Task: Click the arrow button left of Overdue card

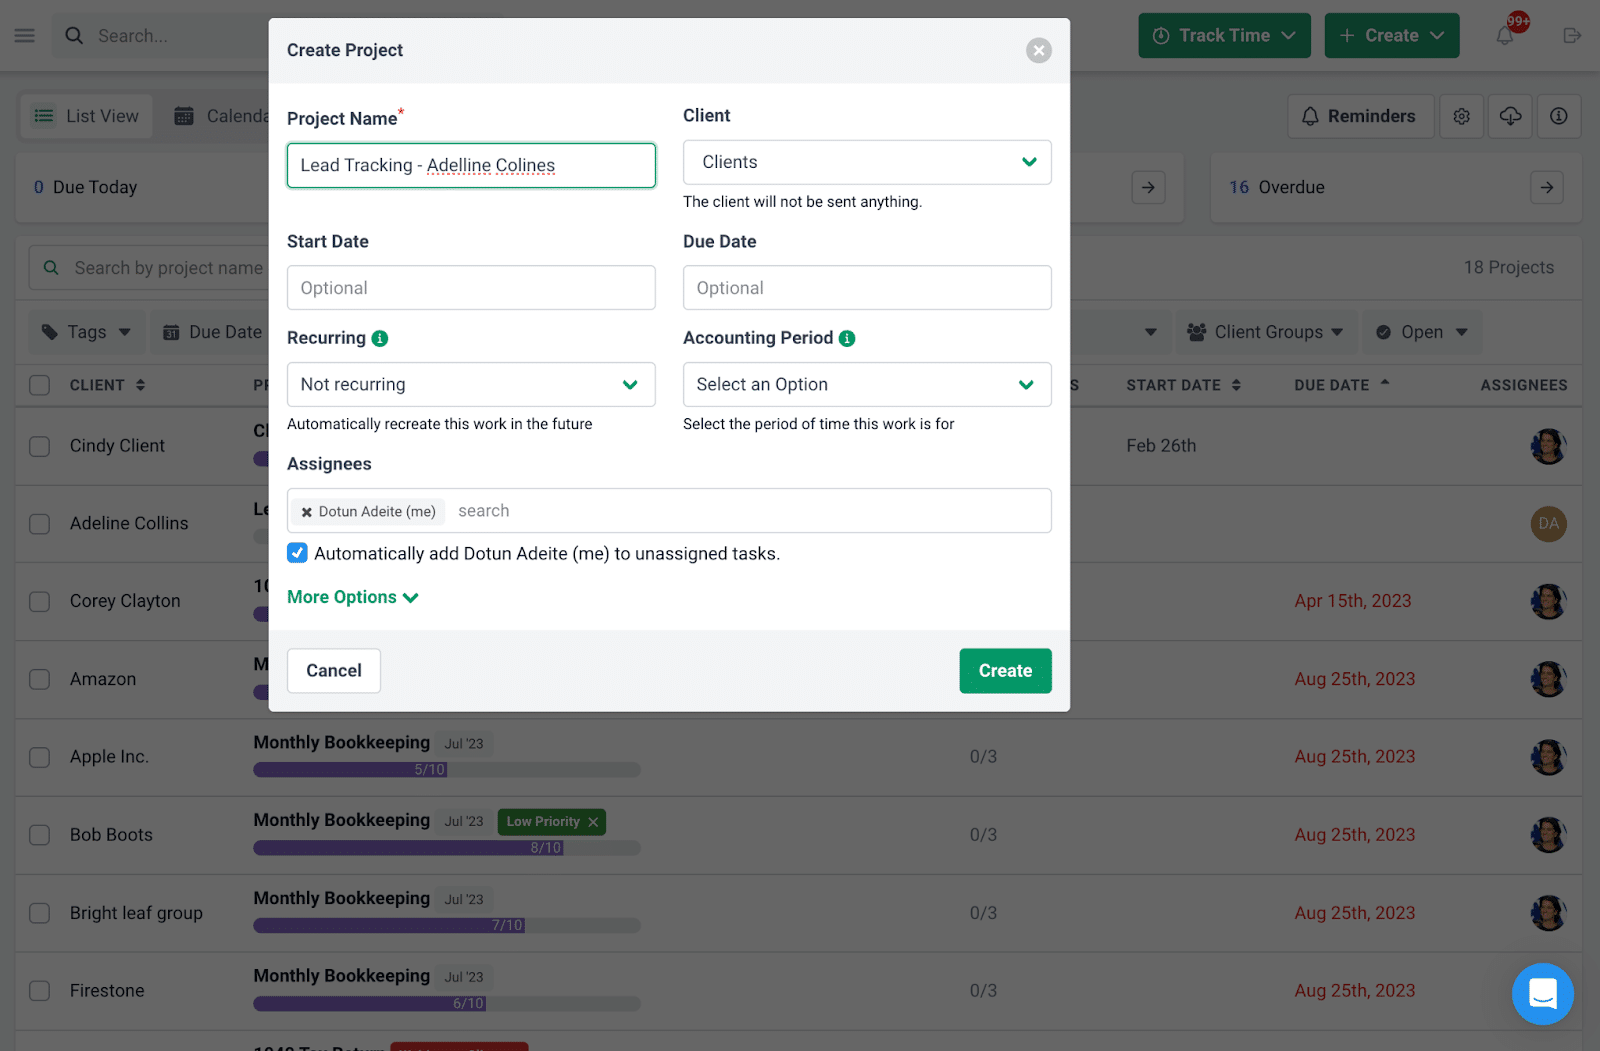Action: click(x=1148, y=187)
